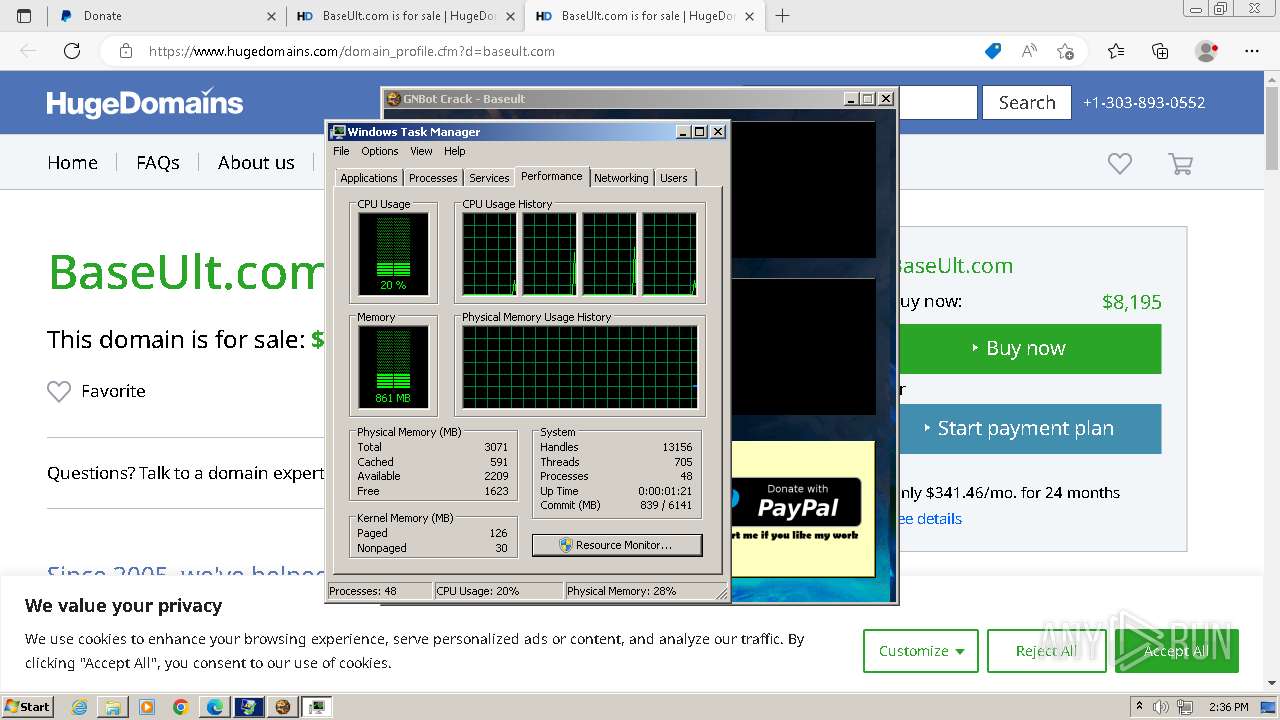Open a new tab with plus button

[x=782, y=16]
